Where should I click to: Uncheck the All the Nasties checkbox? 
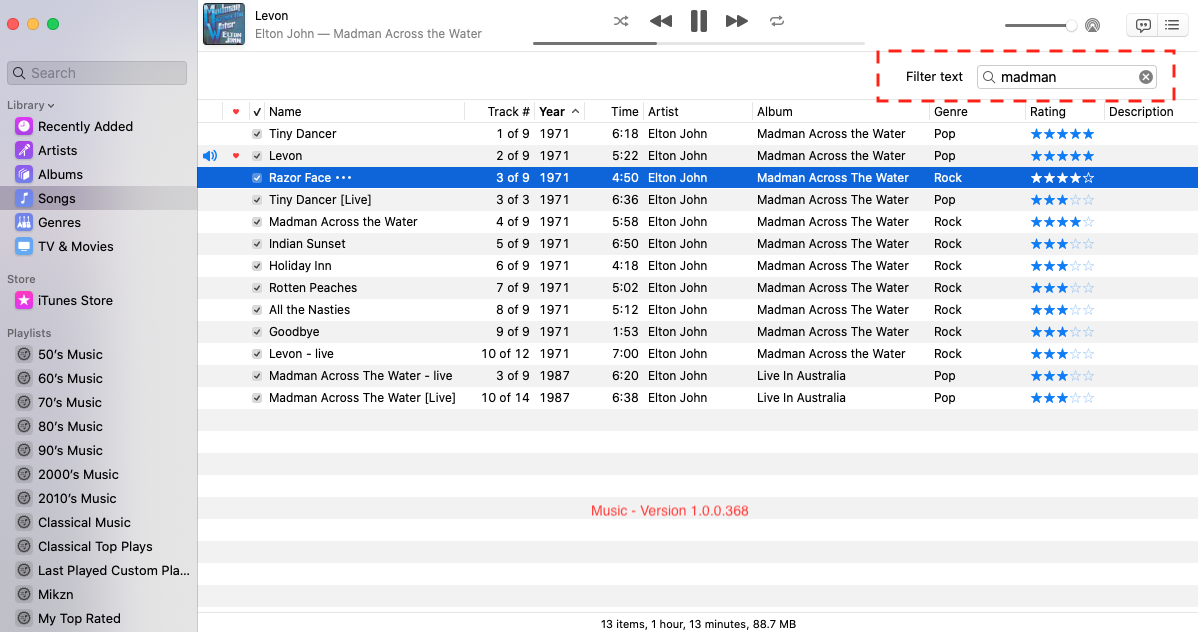click(x=257, y=310)
